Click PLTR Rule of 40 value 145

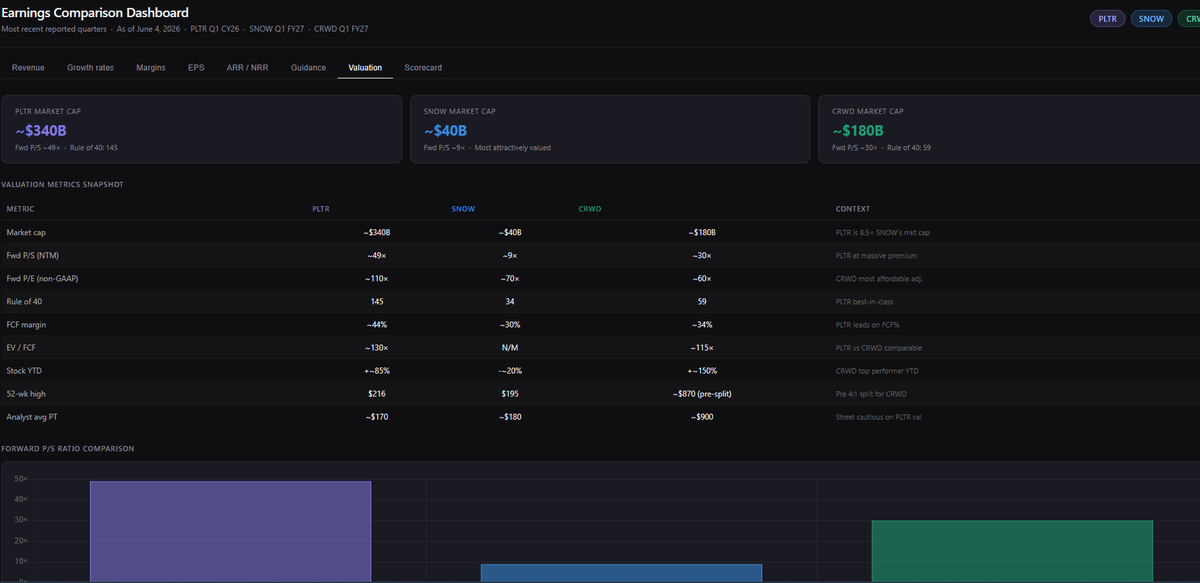tap(377, 301)
